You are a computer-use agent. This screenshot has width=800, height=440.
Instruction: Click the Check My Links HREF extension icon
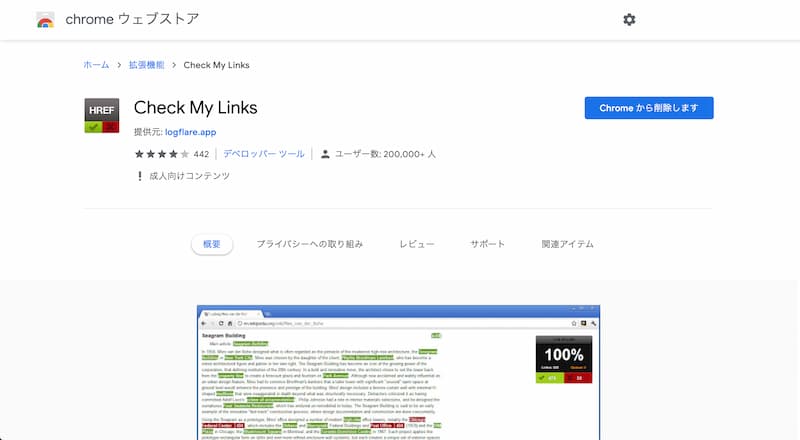(x=102, y=115)
